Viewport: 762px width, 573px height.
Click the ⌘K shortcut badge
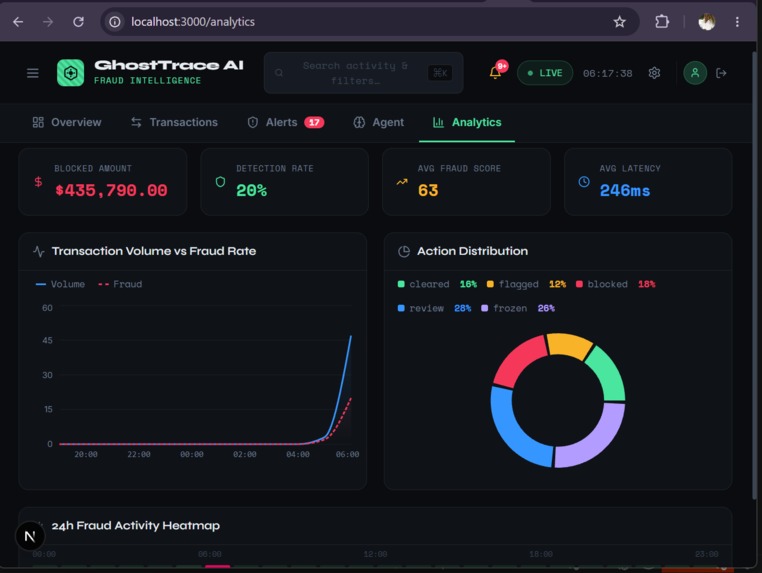440,73
